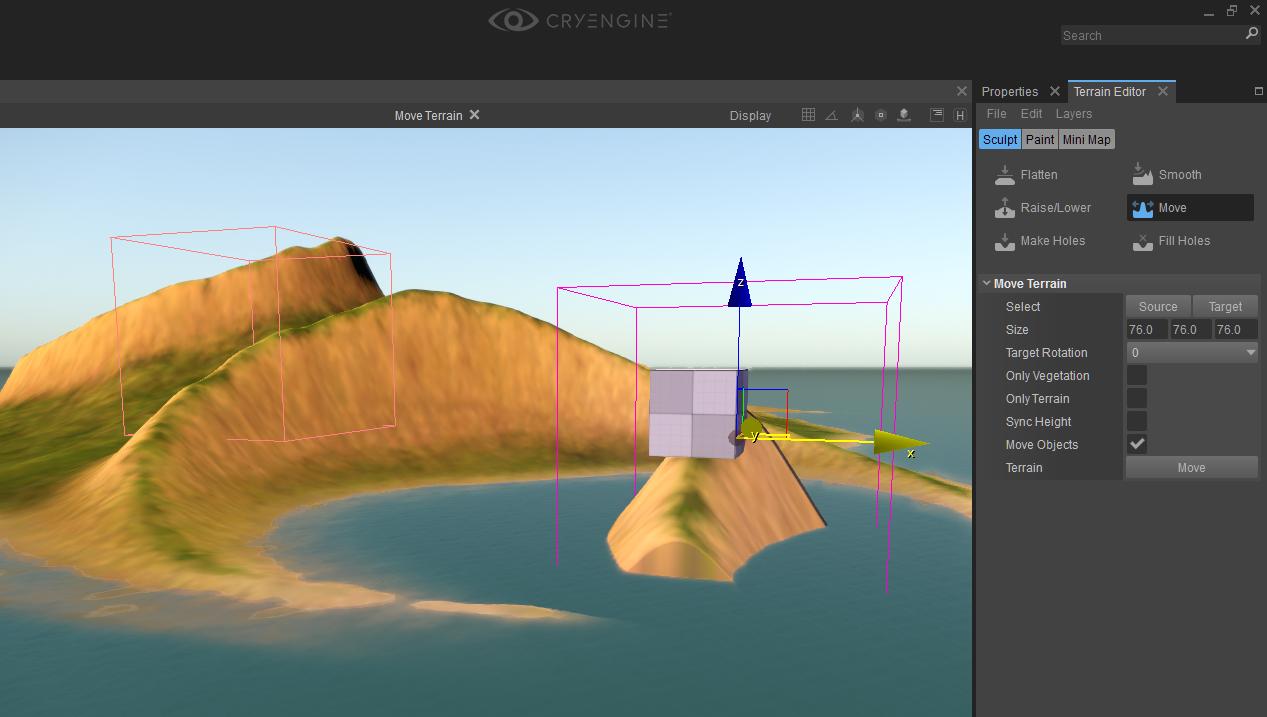
Task: Toggle angle snapping triangle icon
Action: (832, 115)
